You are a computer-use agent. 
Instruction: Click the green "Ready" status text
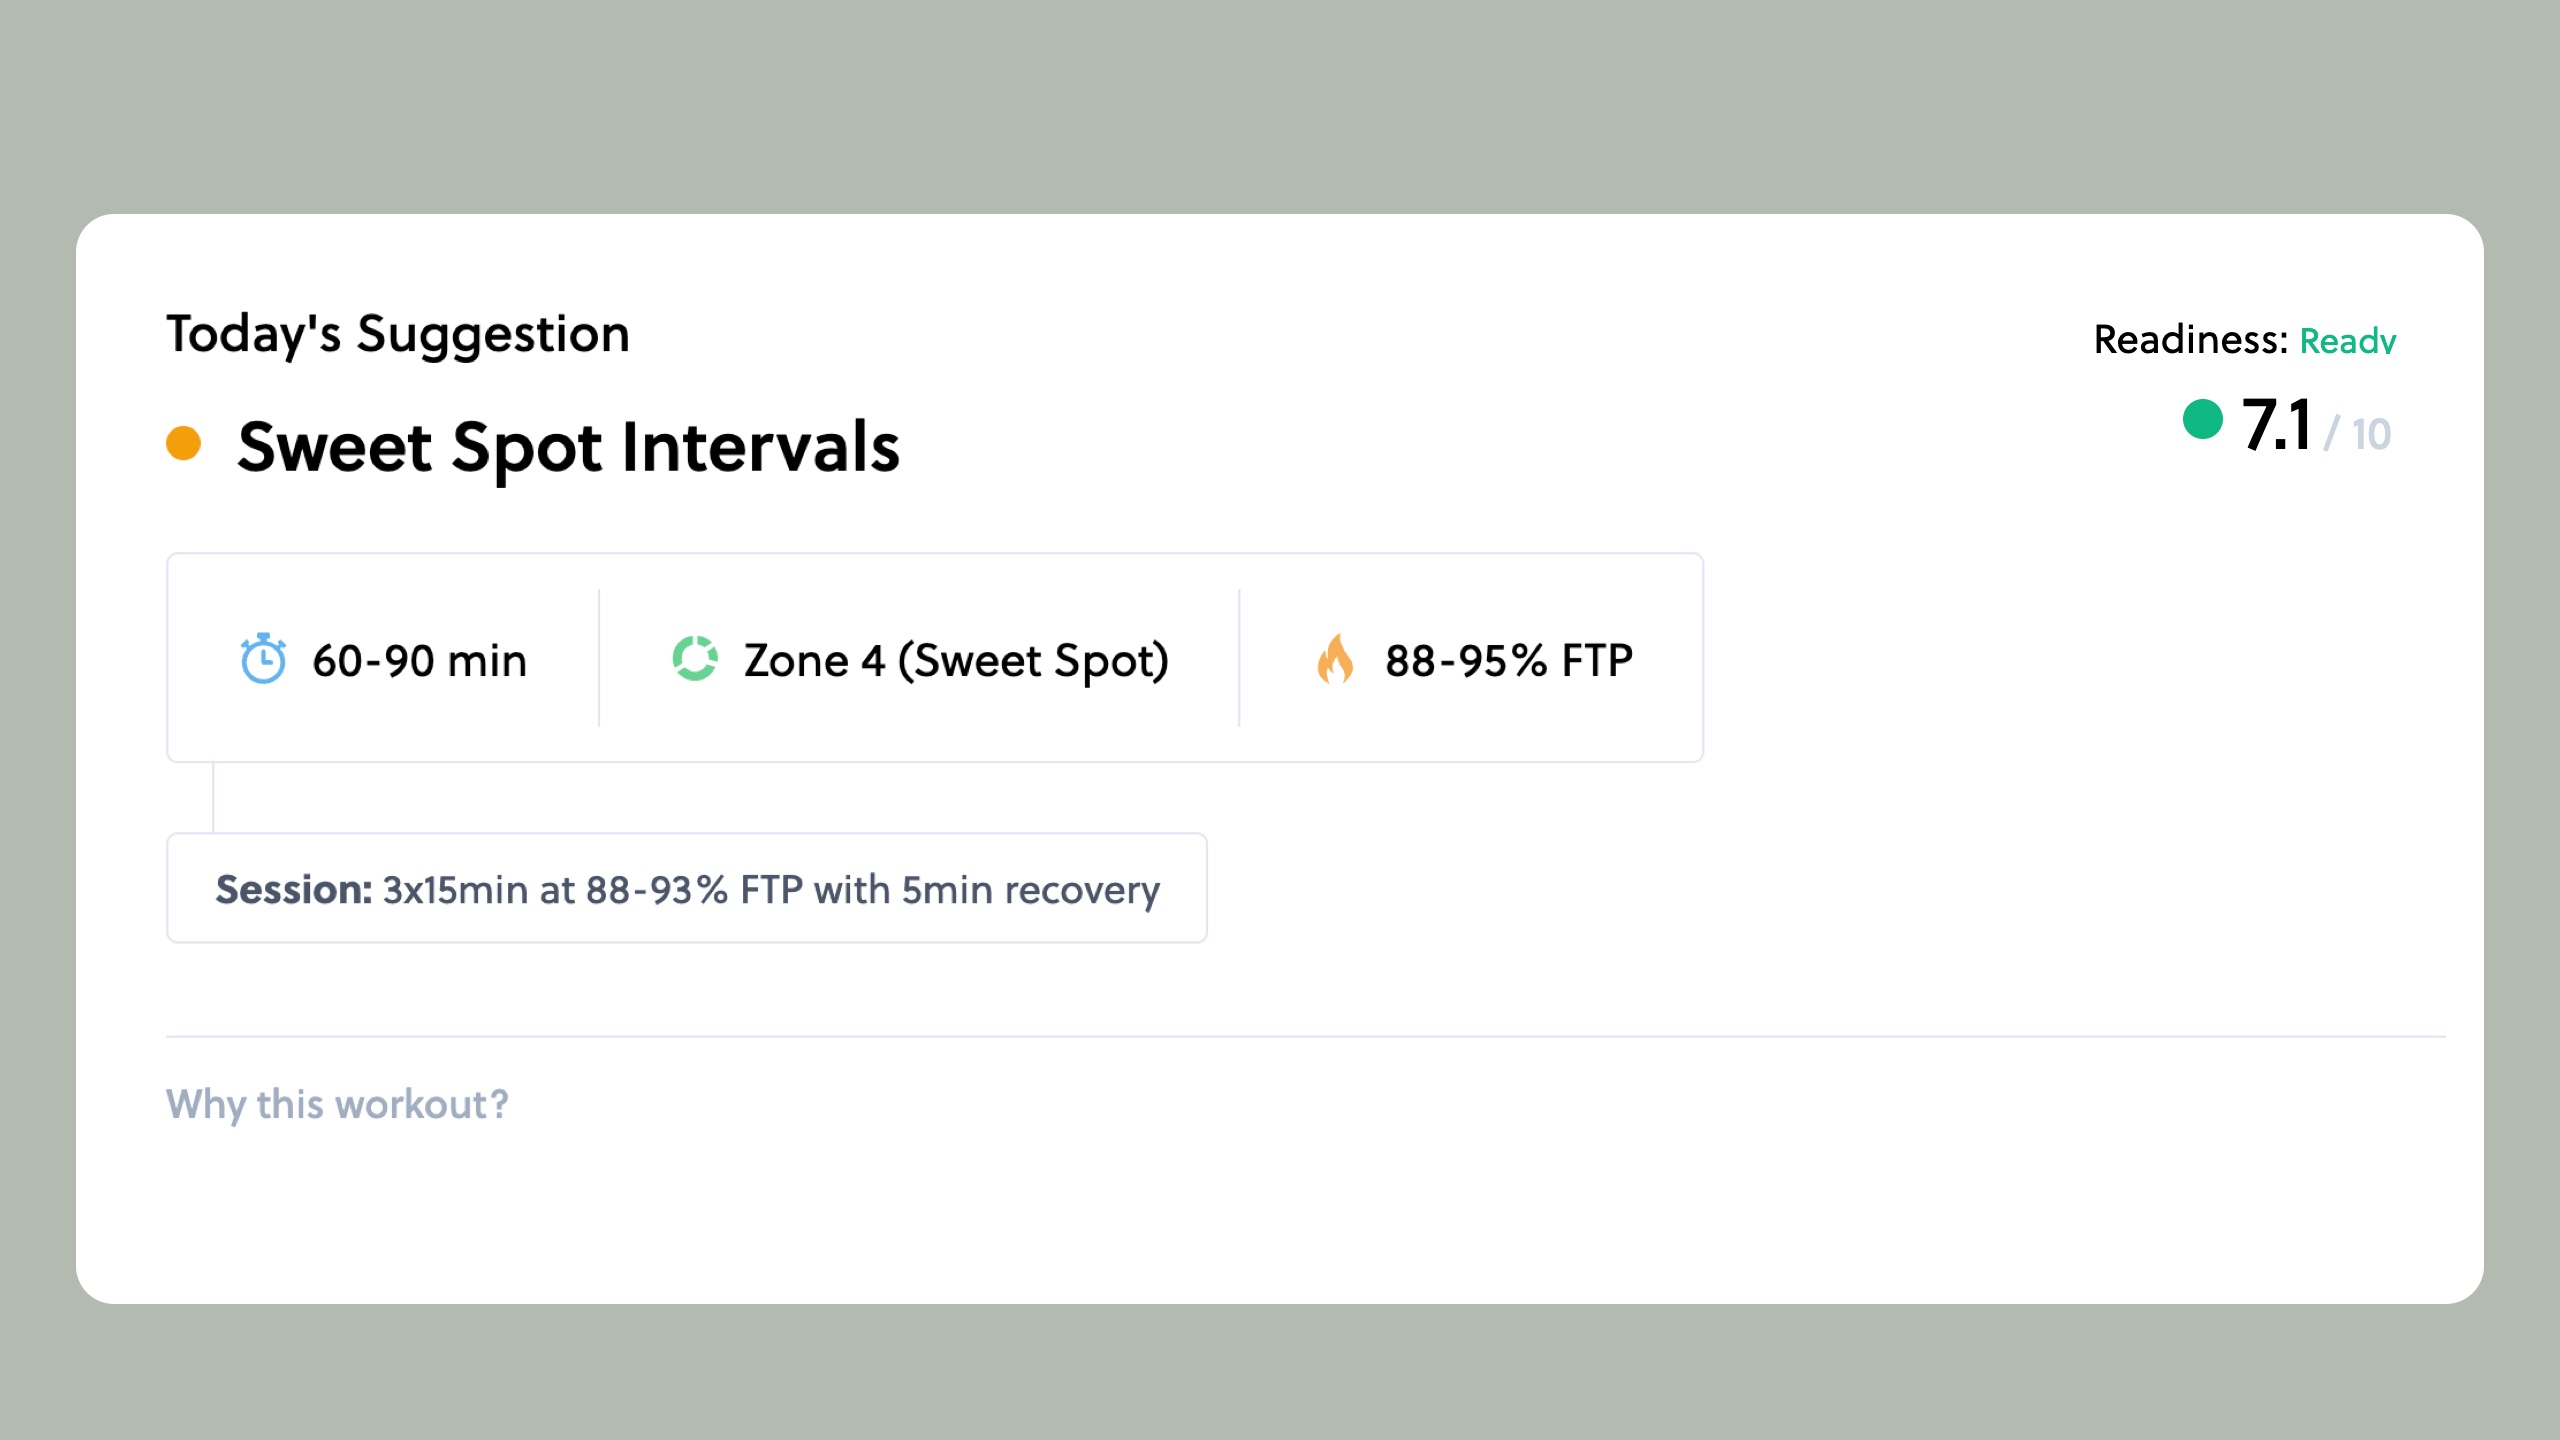pyautogui.click(x=2347, y=341)
